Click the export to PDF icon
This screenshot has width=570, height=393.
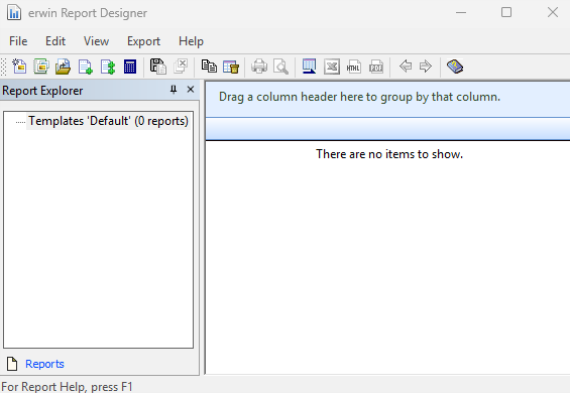coord(376,67)
